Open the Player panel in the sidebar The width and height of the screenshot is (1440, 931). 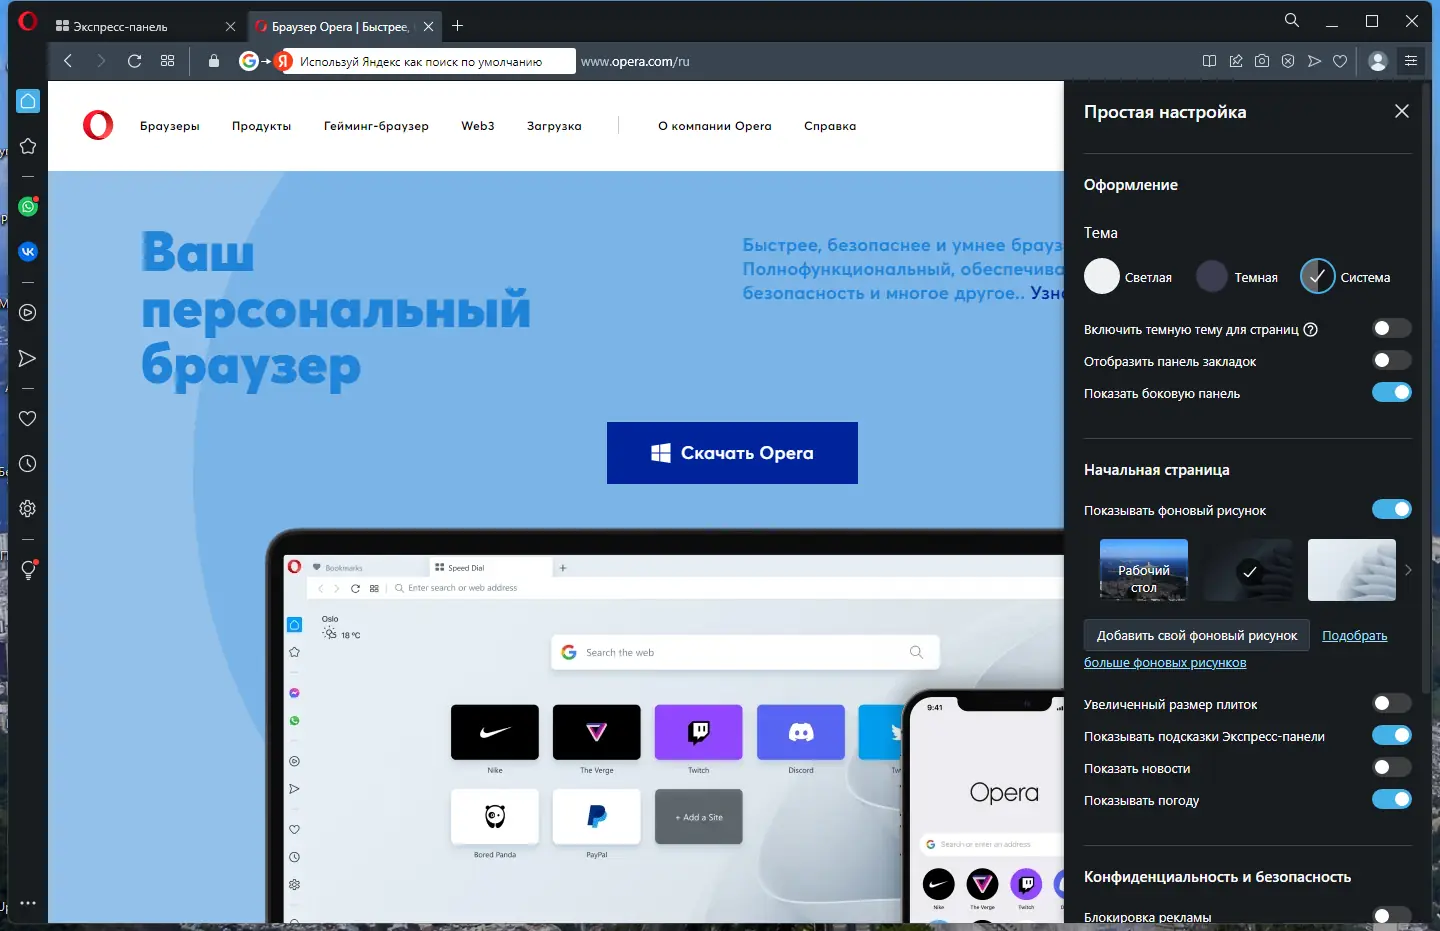[27, 312]
